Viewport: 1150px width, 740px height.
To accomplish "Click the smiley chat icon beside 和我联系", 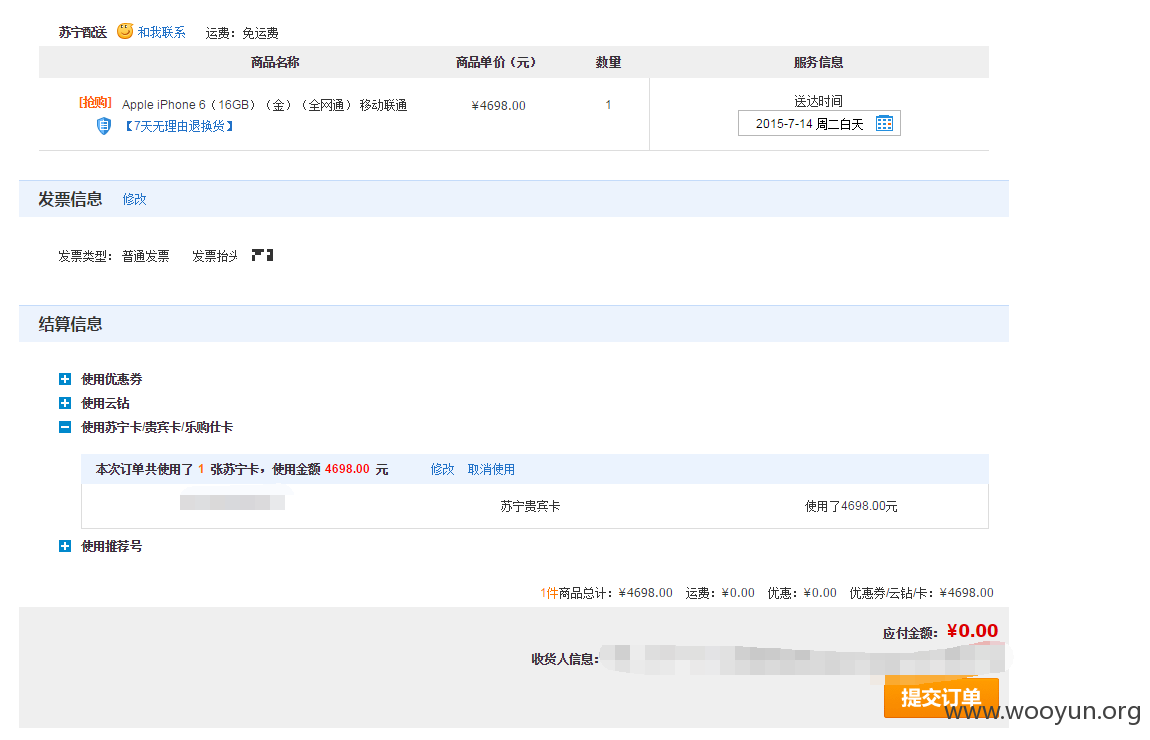I will [x=125, y=31].
